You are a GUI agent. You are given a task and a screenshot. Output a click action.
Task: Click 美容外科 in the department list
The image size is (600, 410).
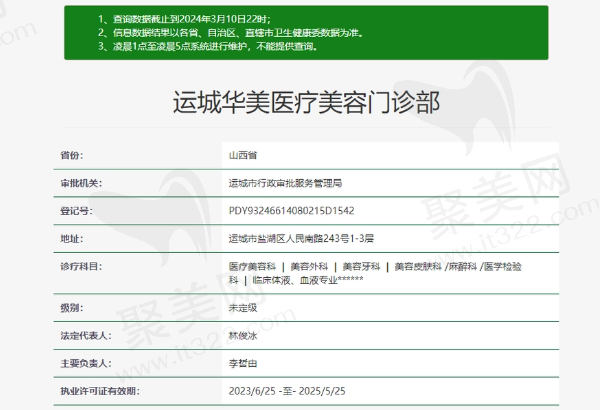[x=309, y=266]
